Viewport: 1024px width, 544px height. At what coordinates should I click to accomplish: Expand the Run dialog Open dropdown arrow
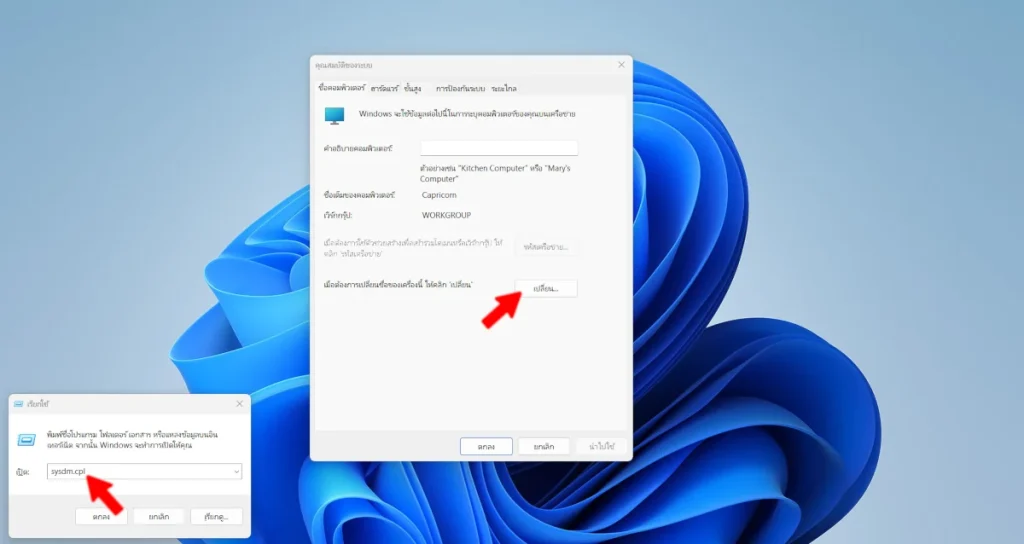click(235, 471)
